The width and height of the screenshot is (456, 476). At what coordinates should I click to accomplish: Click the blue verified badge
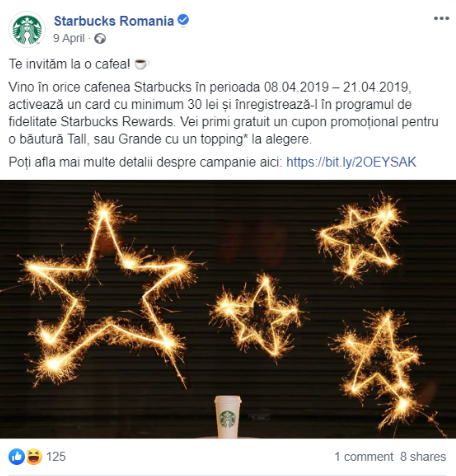pos(183,20)
